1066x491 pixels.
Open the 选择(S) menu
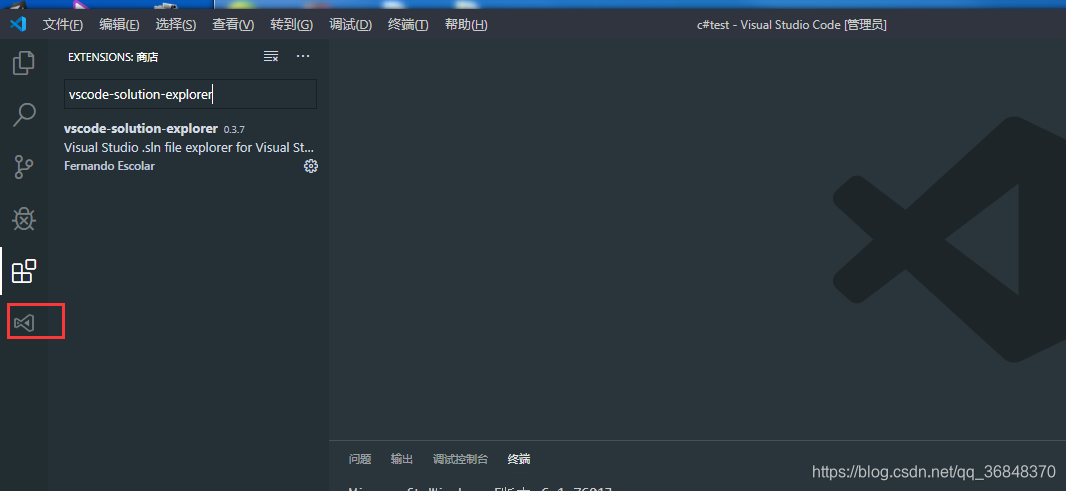pyautogui.click(x=175, y=24)
